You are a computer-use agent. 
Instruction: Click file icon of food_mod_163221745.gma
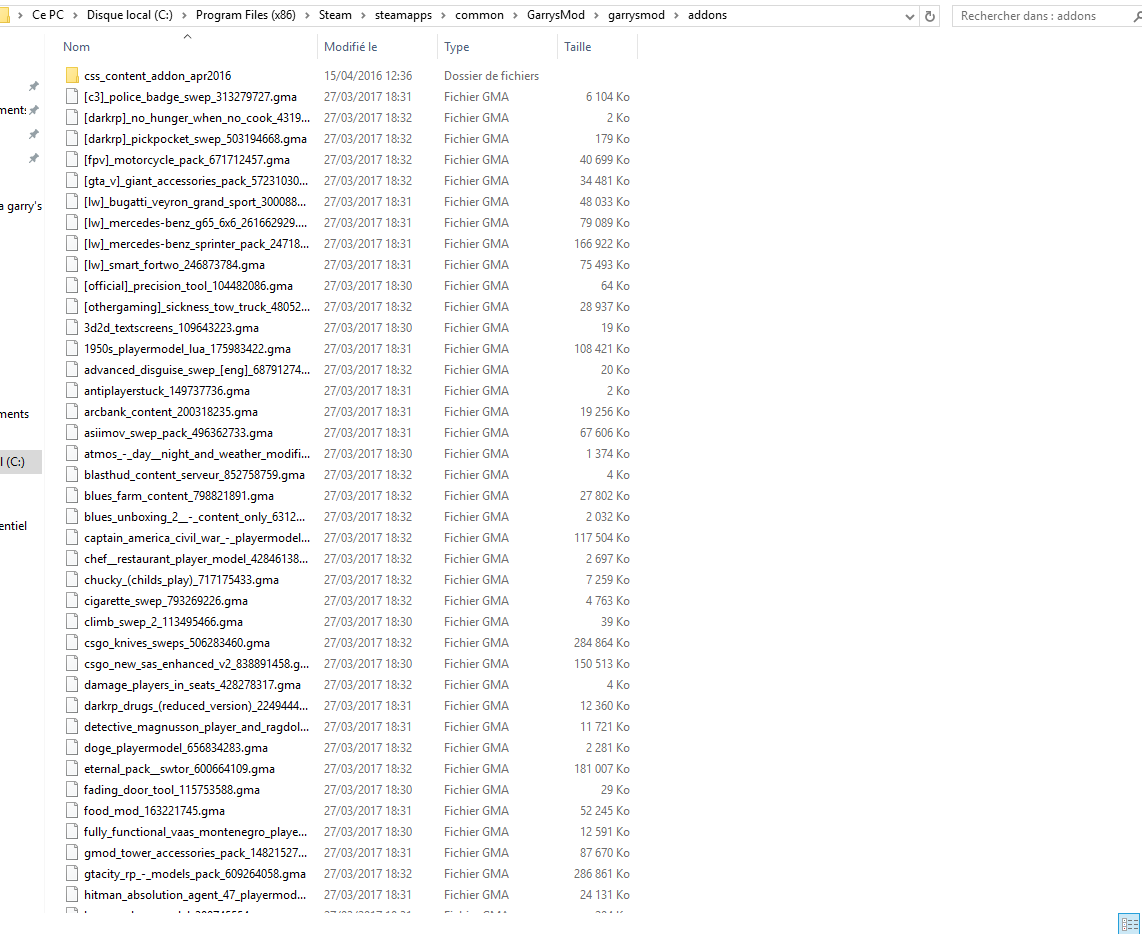[x=71, y=810]
